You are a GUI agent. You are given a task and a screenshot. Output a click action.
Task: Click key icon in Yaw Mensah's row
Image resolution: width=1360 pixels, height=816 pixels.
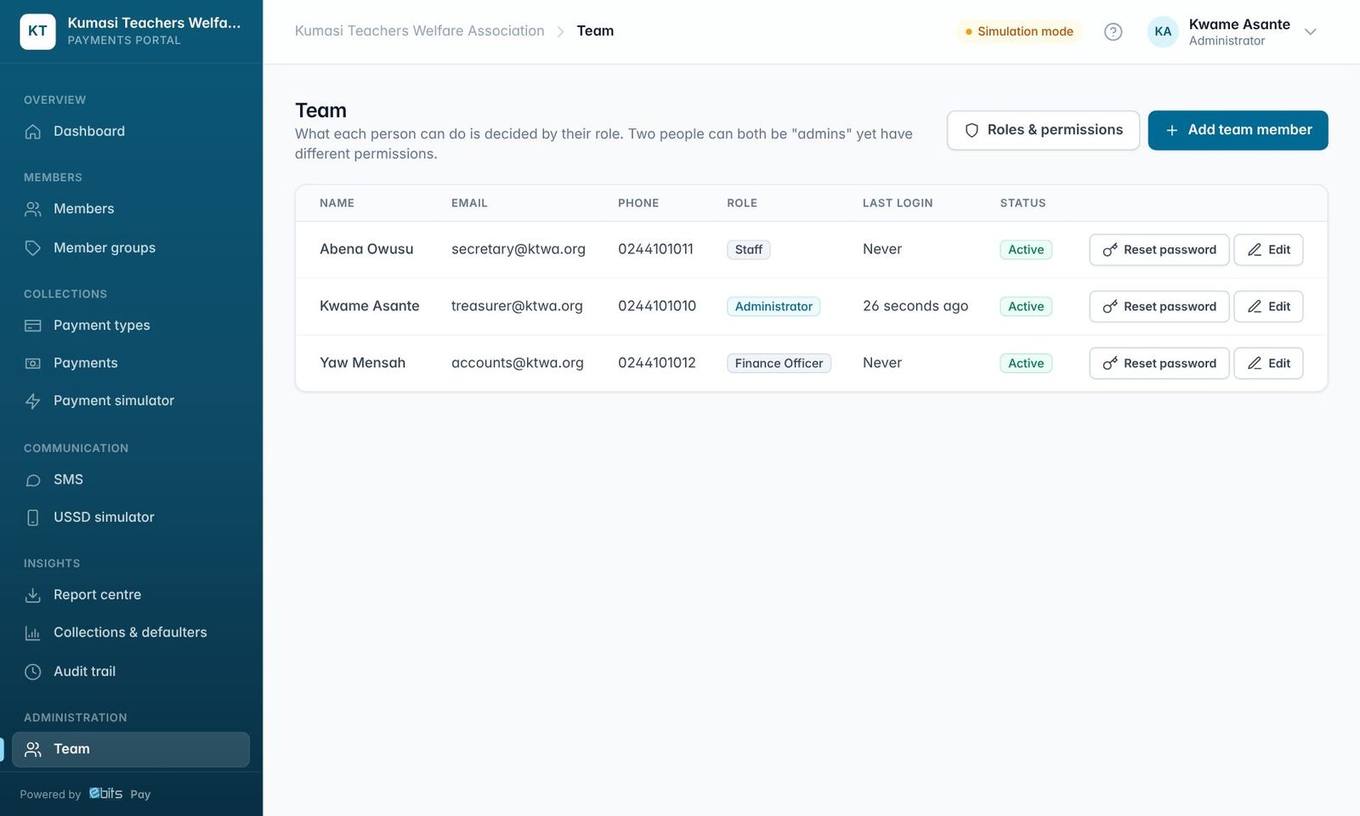tap(1110, 363)
